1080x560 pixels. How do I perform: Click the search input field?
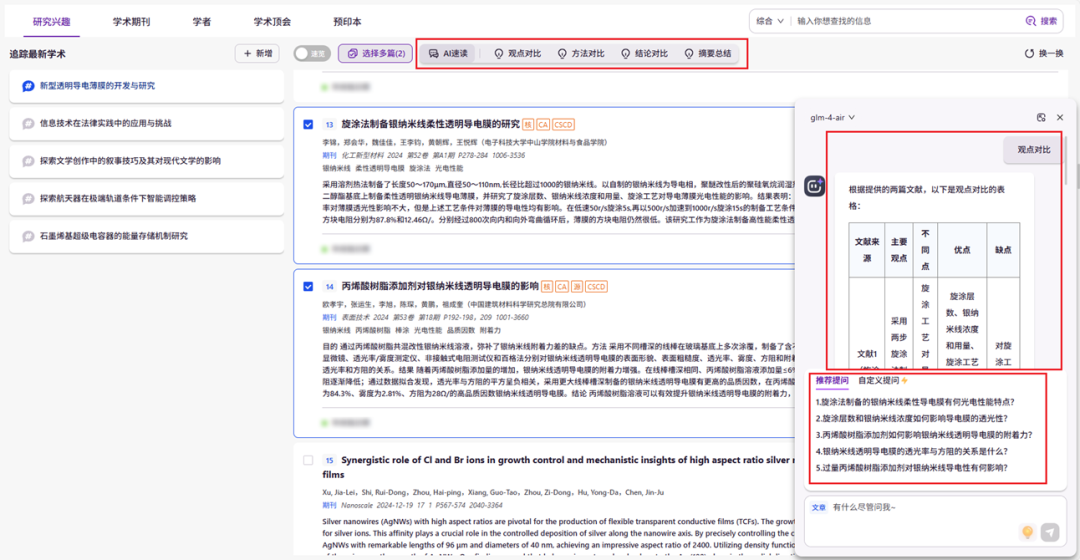900,20
